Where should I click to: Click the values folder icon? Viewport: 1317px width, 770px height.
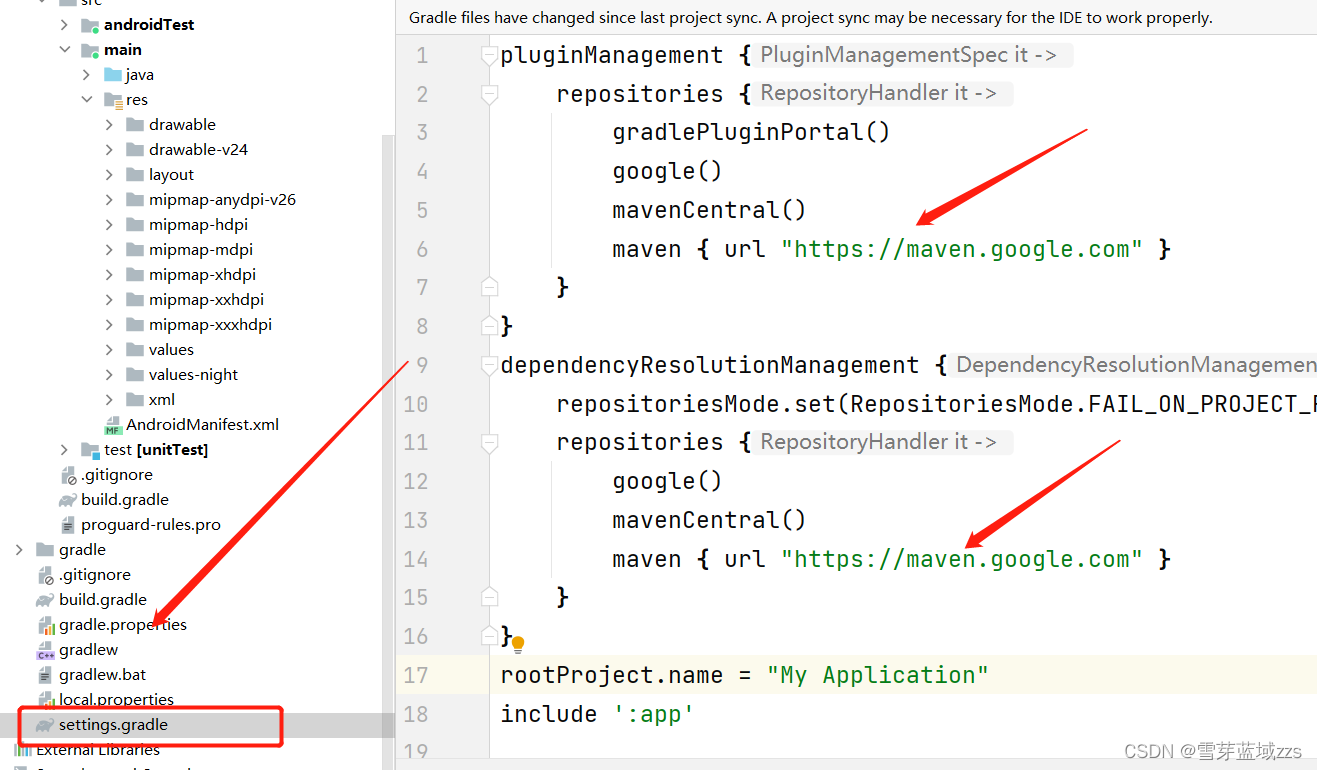135,349
